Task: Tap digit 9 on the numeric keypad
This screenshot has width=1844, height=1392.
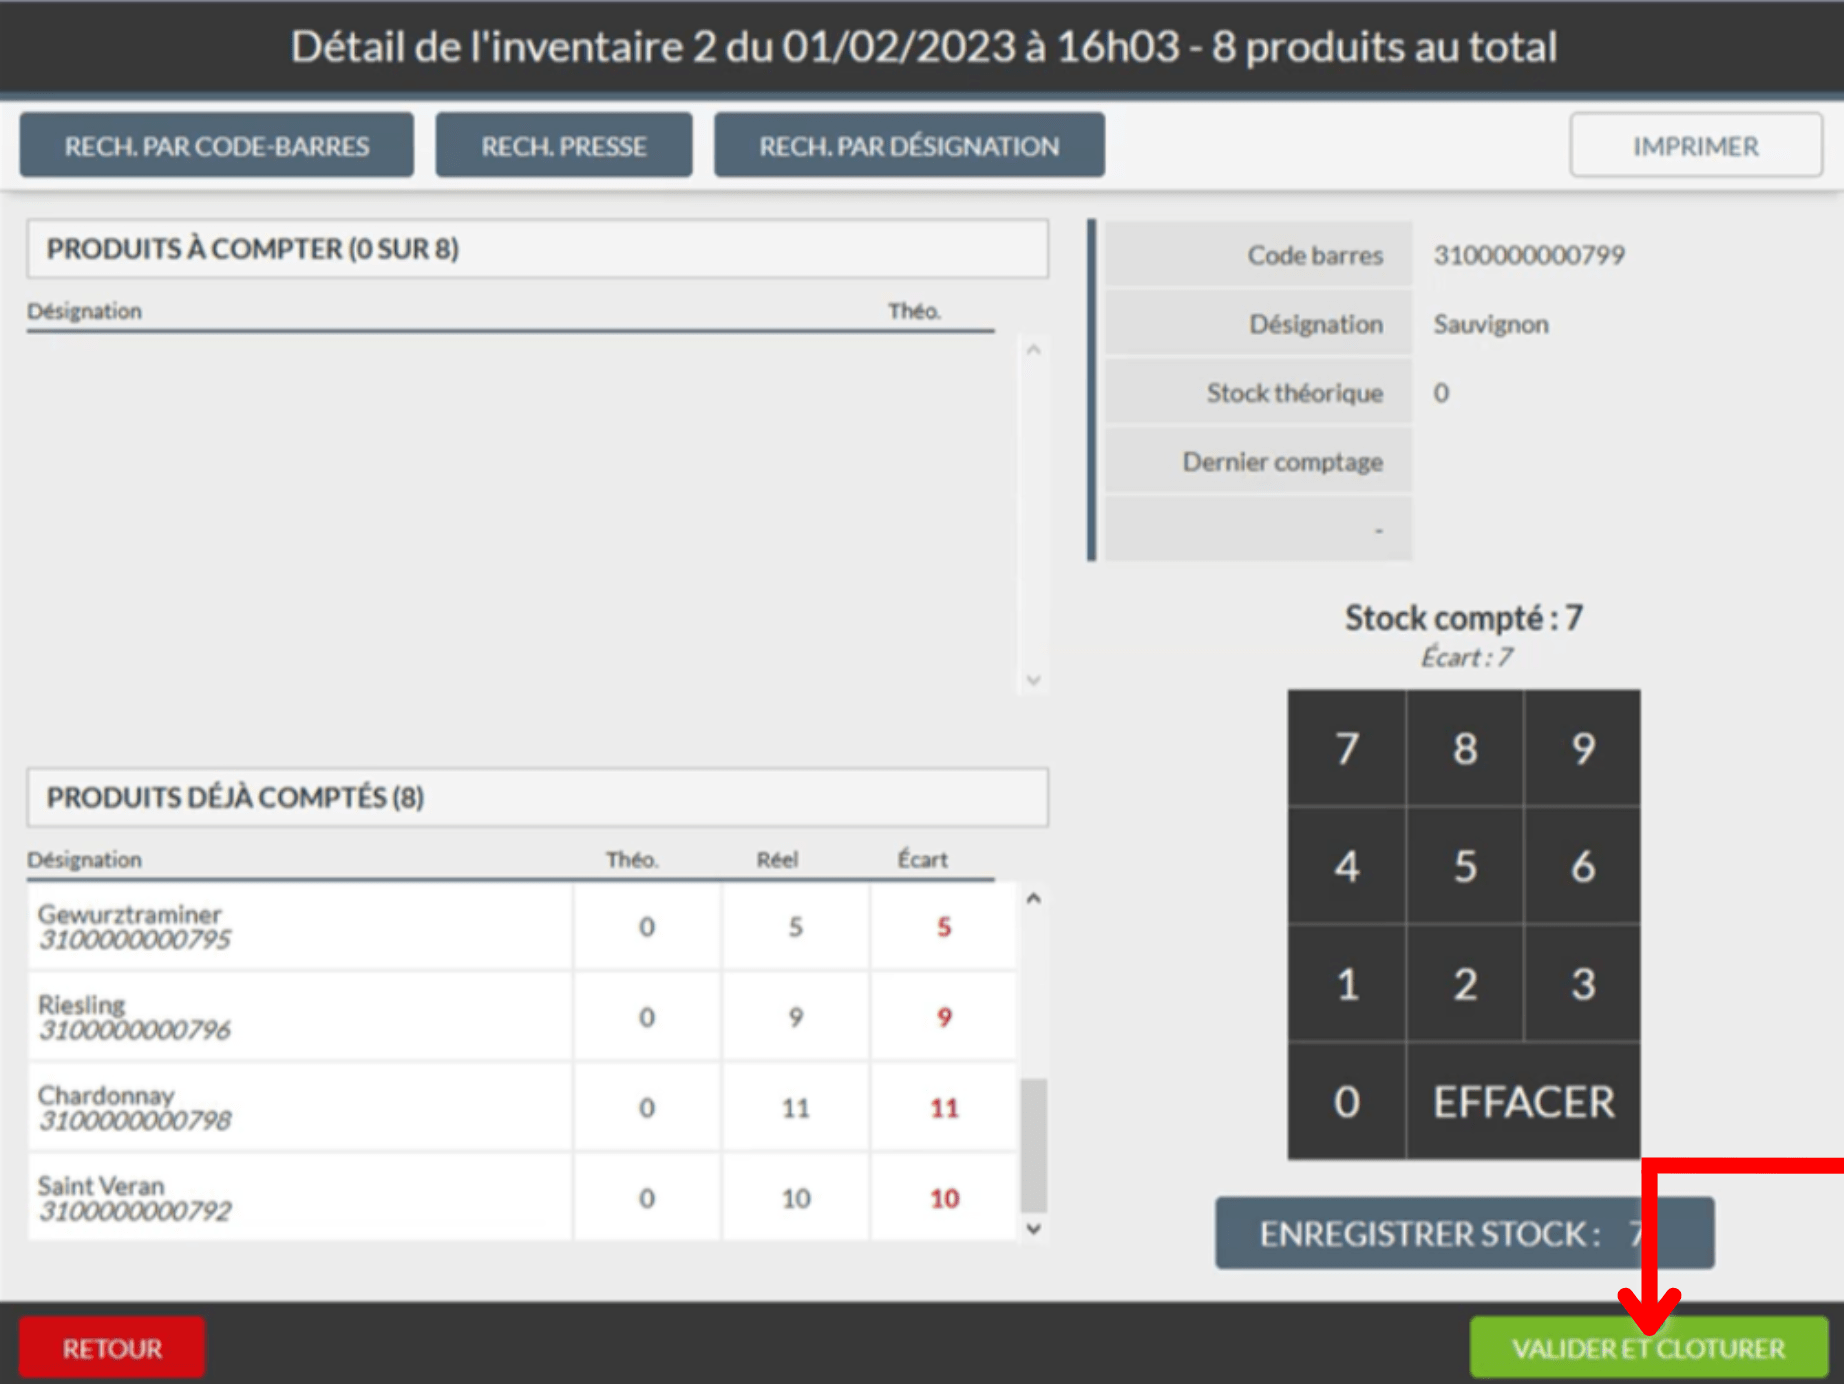Action: 1582,748
